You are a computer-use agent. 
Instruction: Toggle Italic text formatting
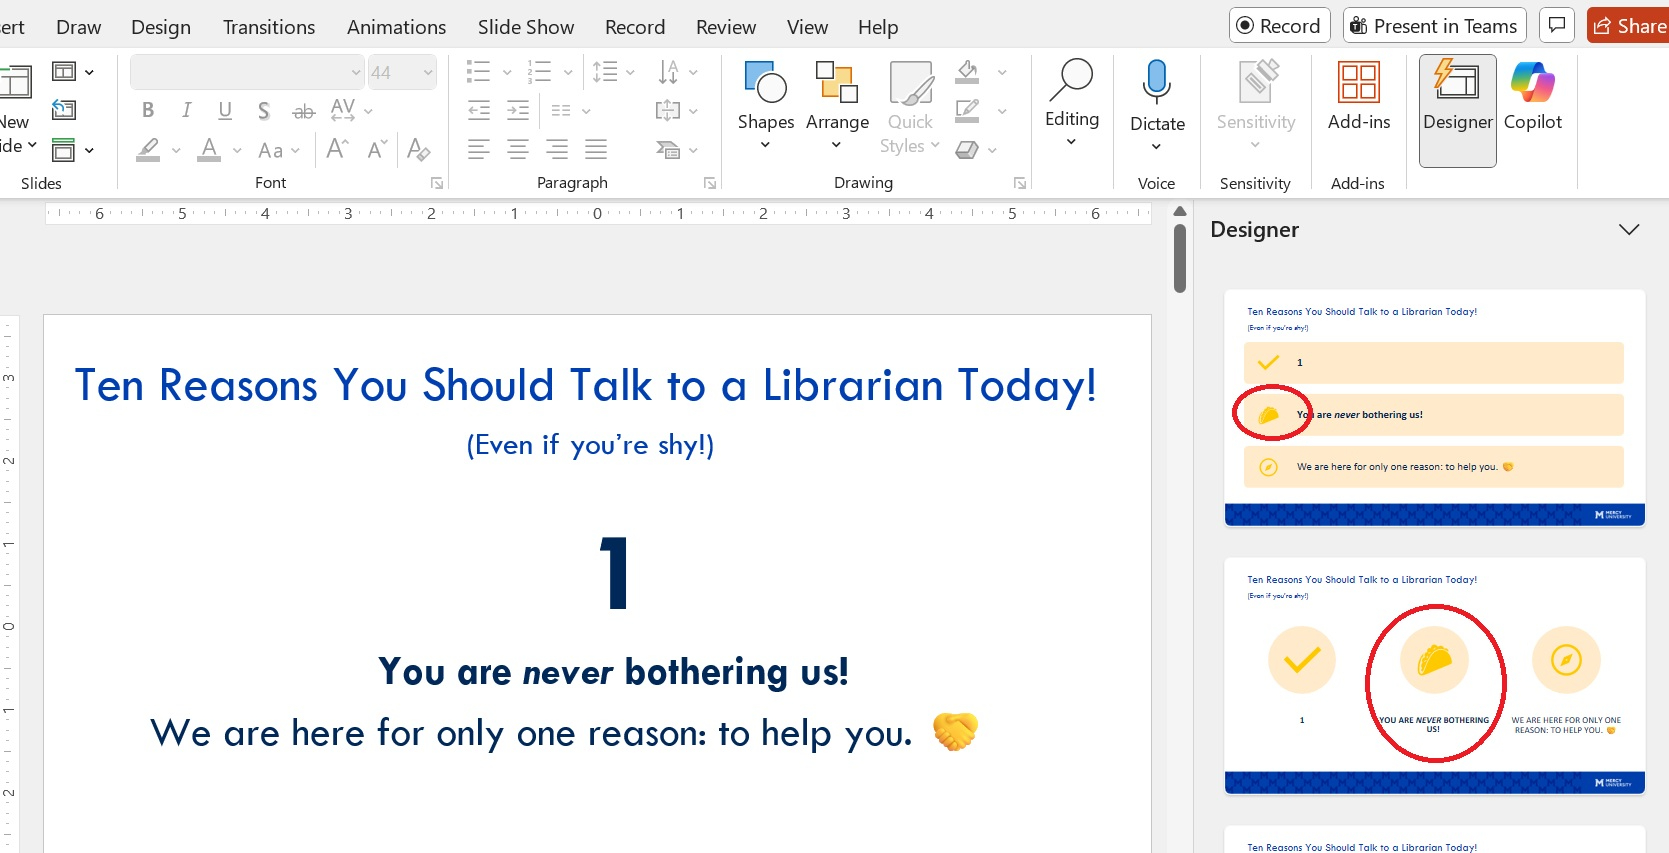pyautogui.click(x=186, y=110)
